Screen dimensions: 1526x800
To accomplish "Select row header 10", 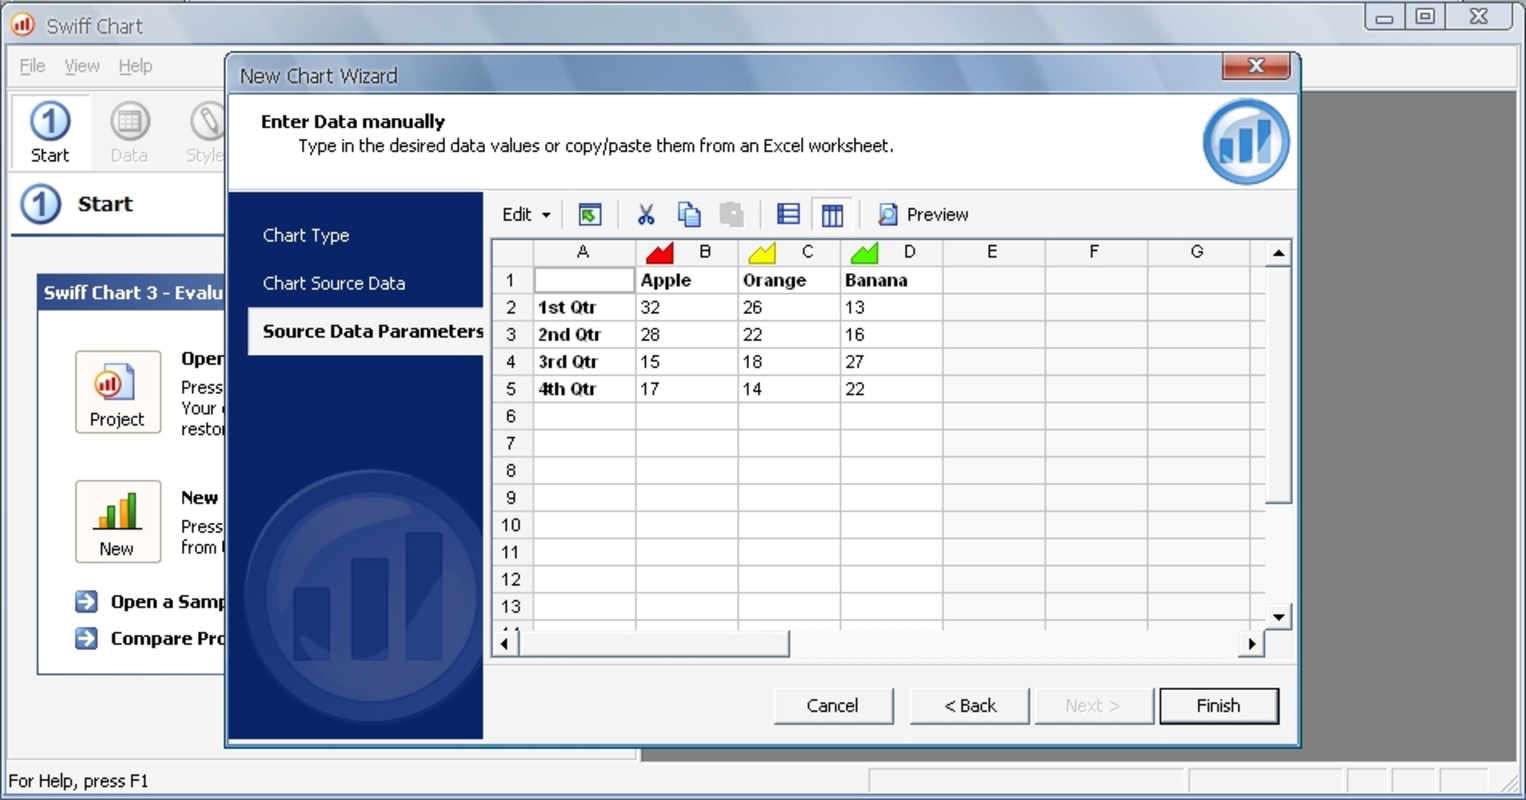I will point(511,525).
